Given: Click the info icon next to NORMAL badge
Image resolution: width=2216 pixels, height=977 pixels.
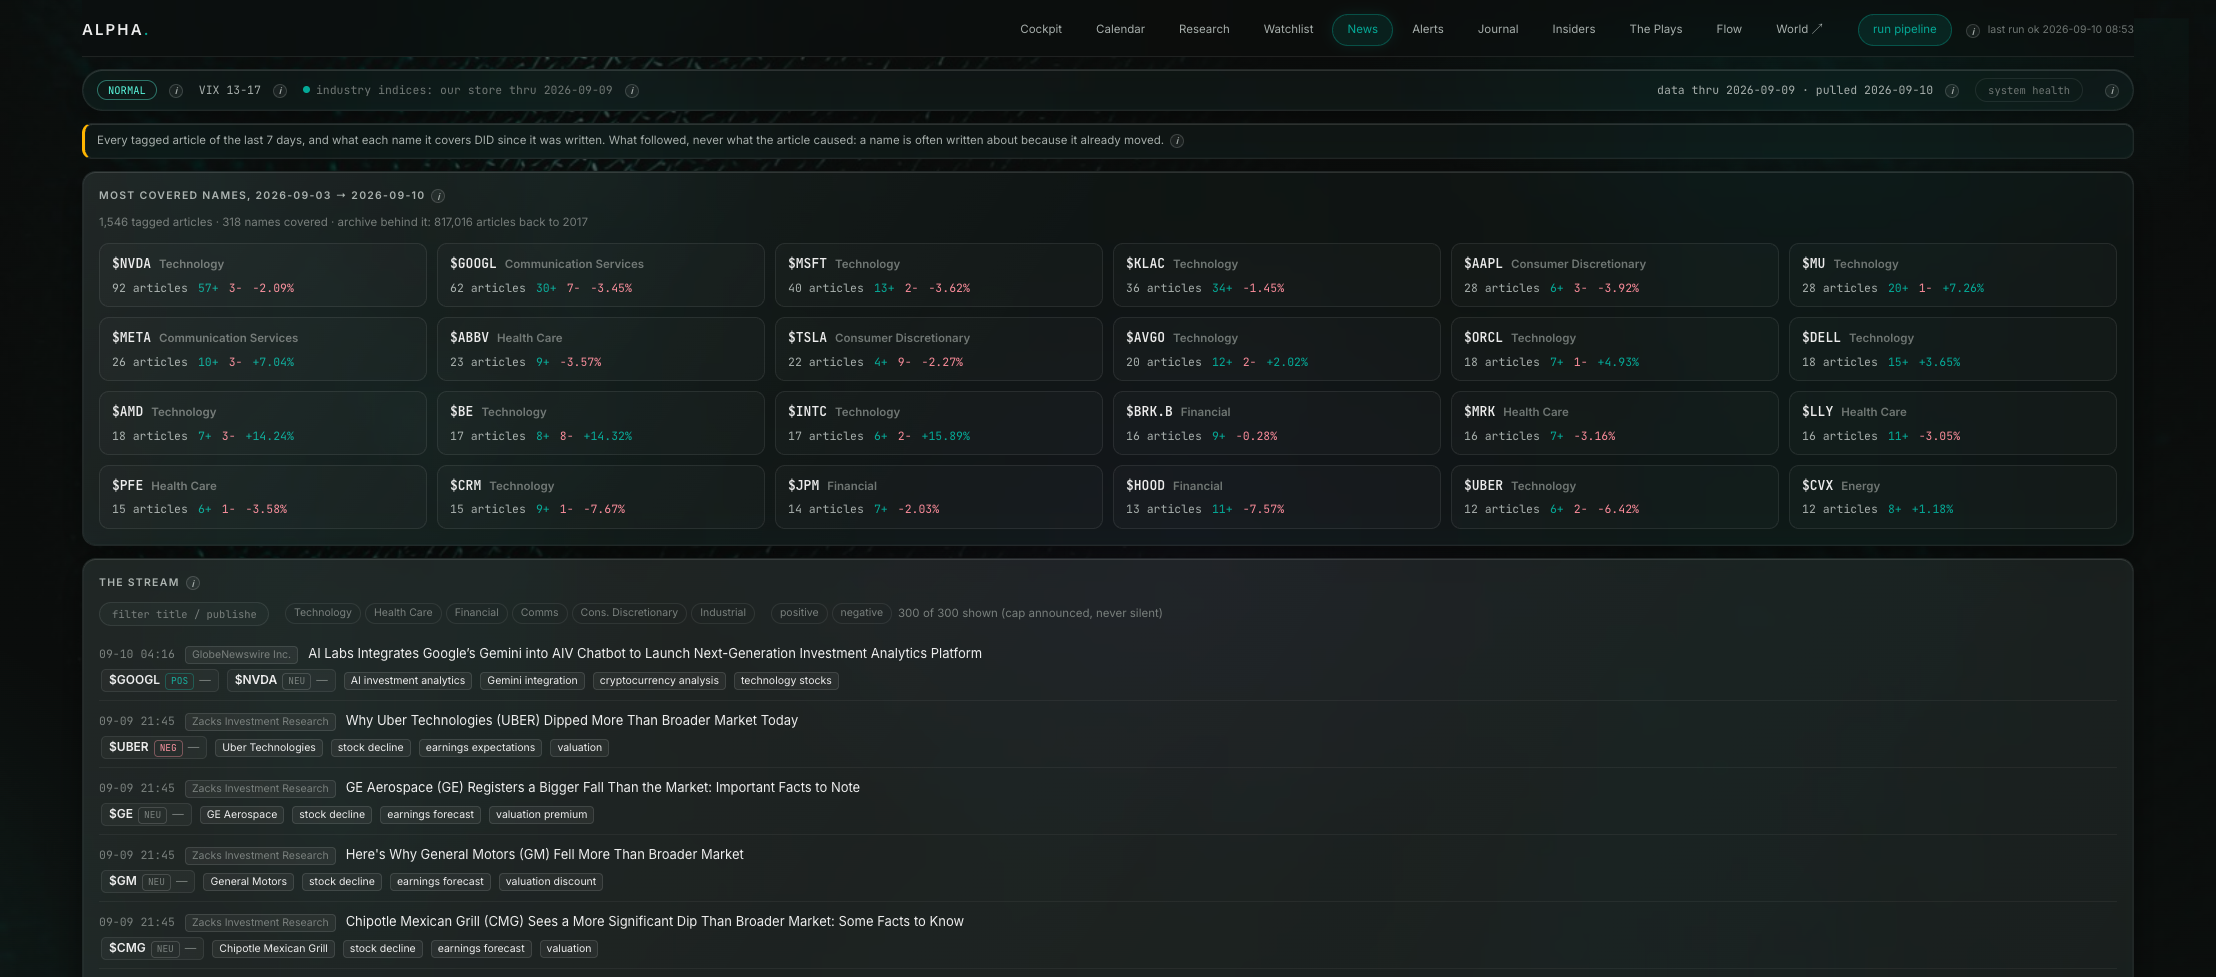Looking at the screenshot, I should [x=176, y=91].
